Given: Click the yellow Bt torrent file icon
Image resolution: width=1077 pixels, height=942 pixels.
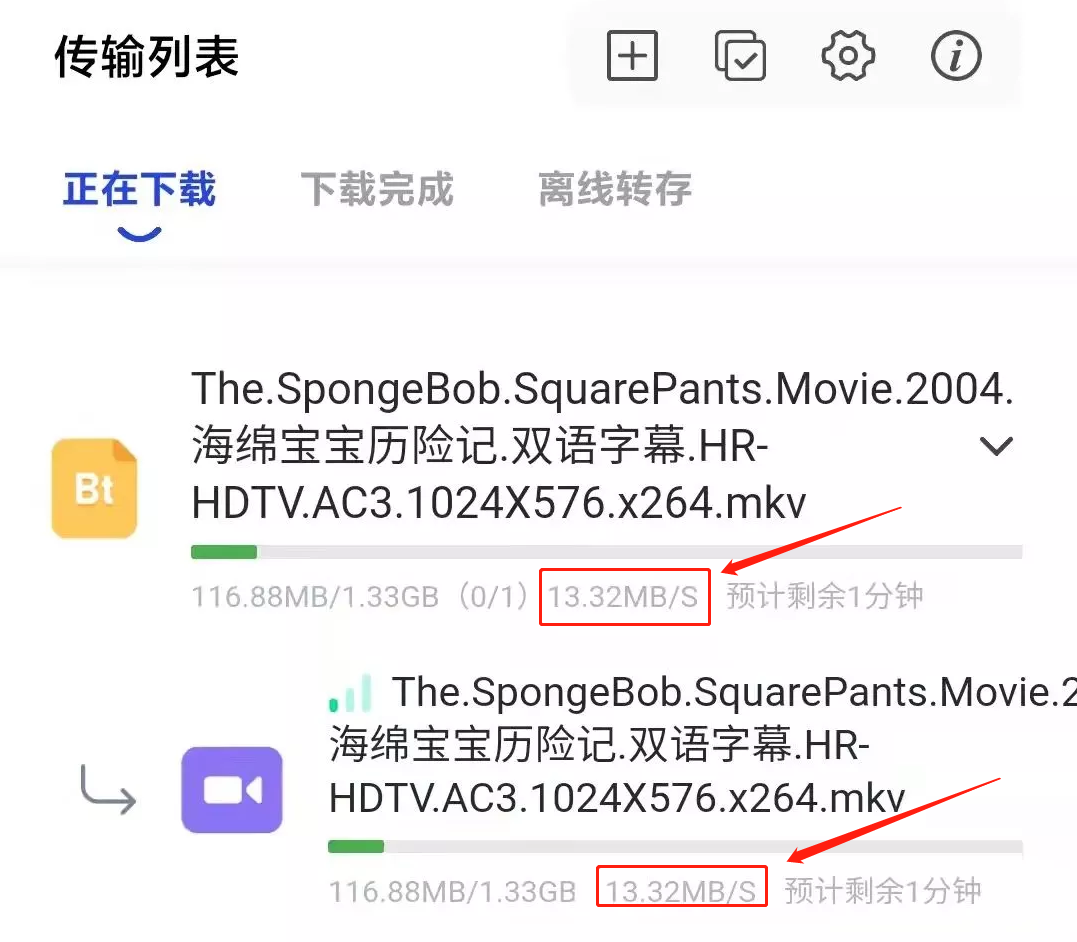Looking at the screenshot, I should point(94,488).
